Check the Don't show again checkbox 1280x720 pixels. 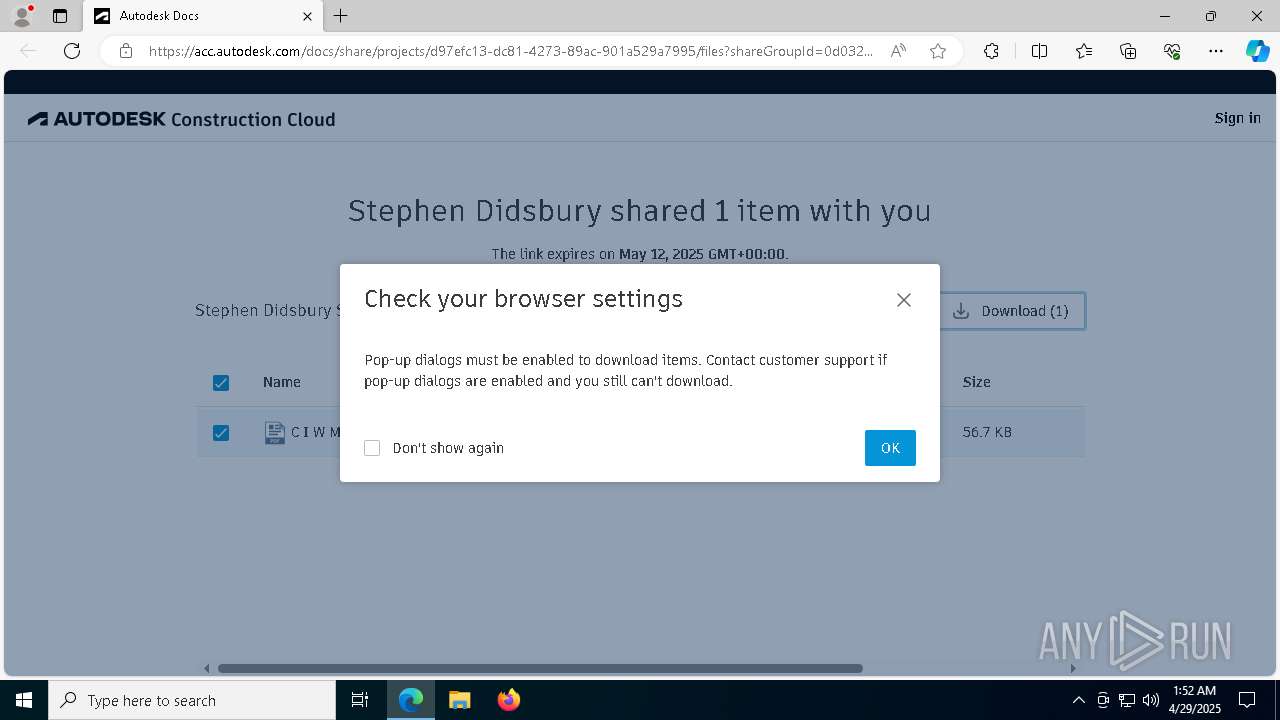(372, 448)
